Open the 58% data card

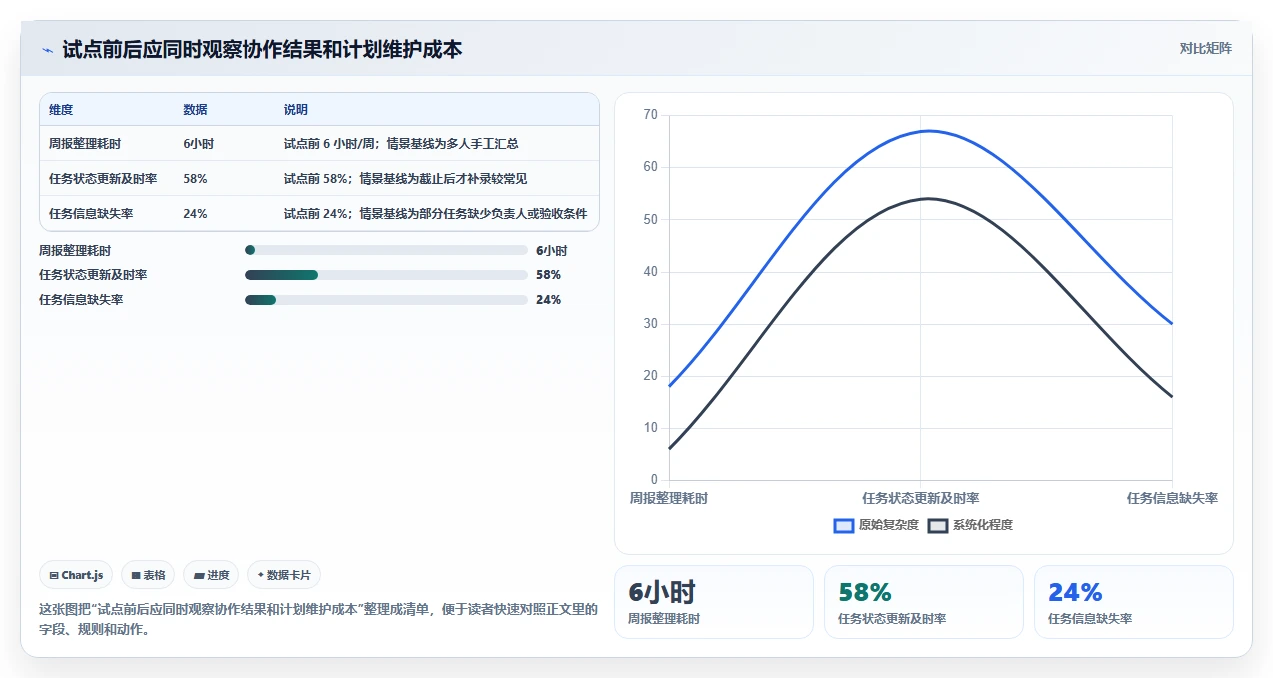924,602
